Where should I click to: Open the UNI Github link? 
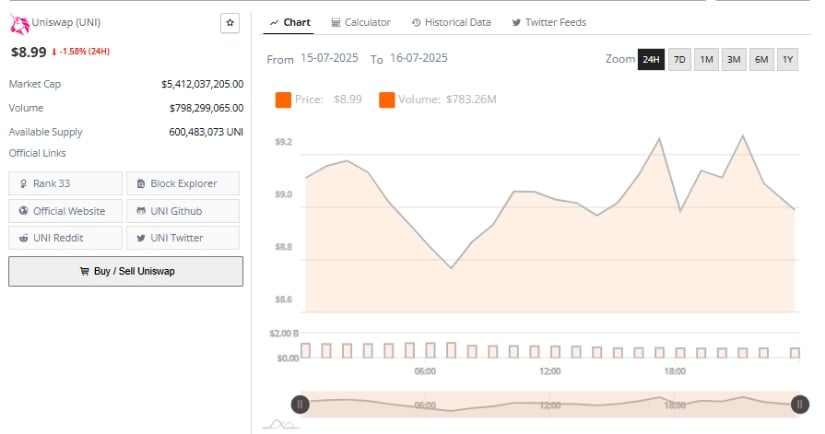click(183, 211)
